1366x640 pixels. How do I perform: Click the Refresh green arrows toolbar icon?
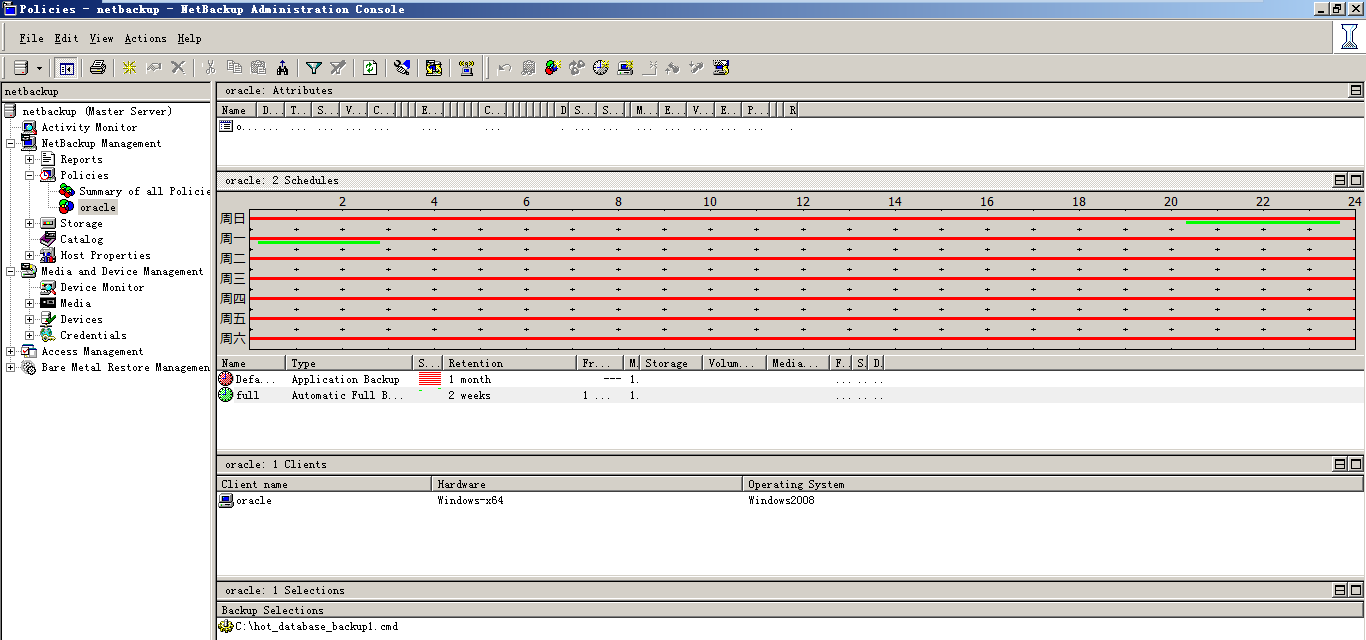tap(370, 68)
